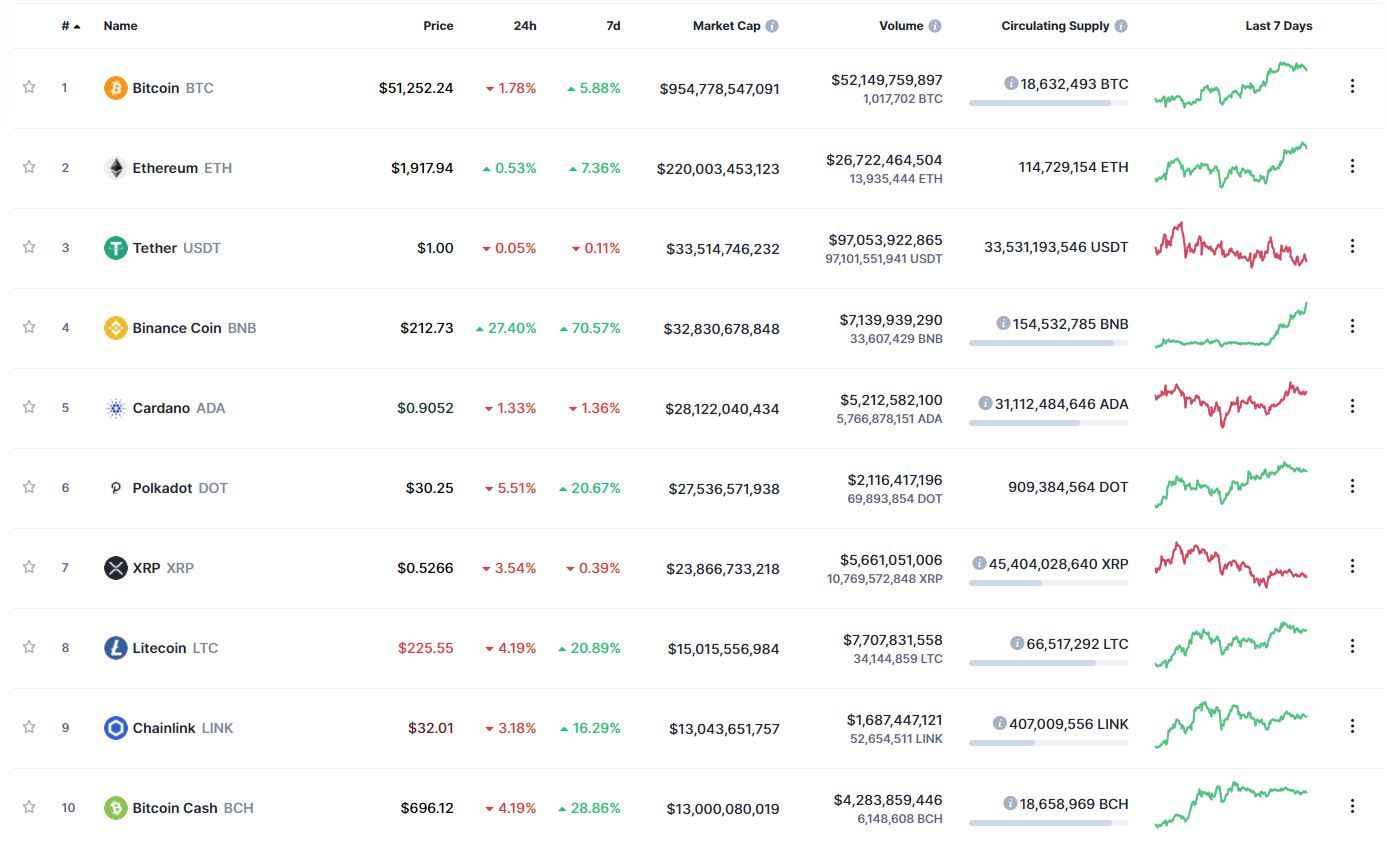Star Chainlink in the watchlist column
This screenshot has width=1387, height=845.
click(29, 727)
